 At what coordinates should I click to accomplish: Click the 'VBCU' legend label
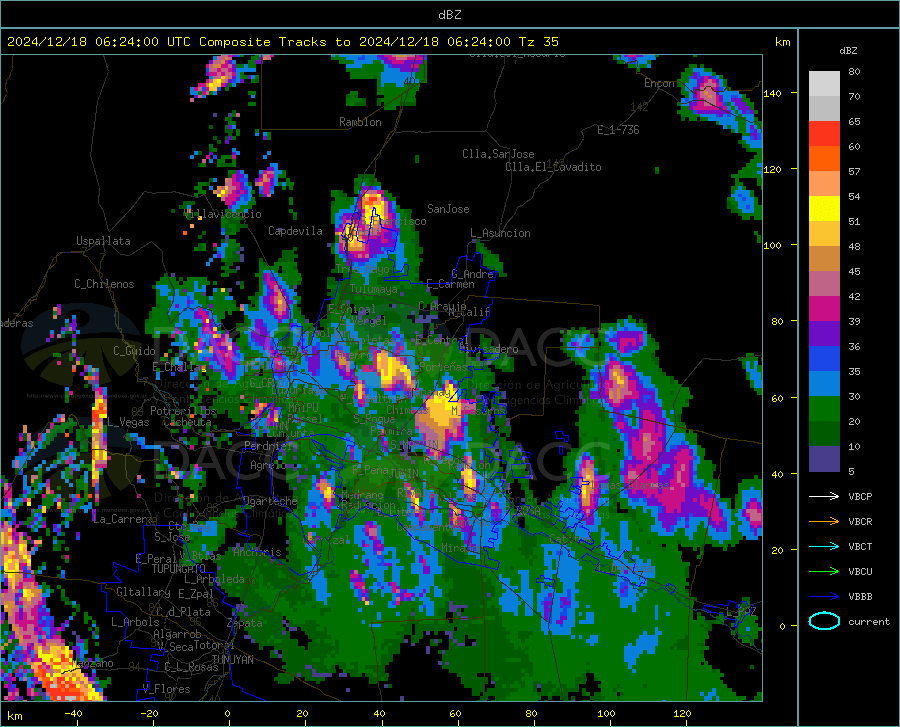(x=860, y=571)
